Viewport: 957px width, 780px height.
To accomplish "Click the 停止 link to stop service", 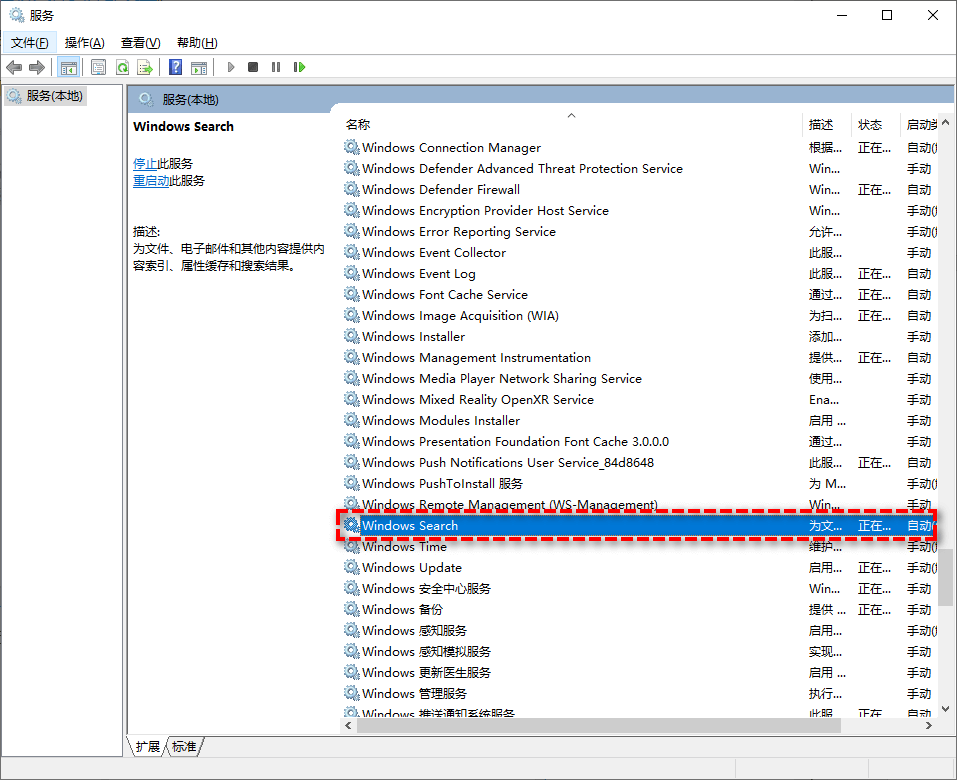I will click(145, 163).
